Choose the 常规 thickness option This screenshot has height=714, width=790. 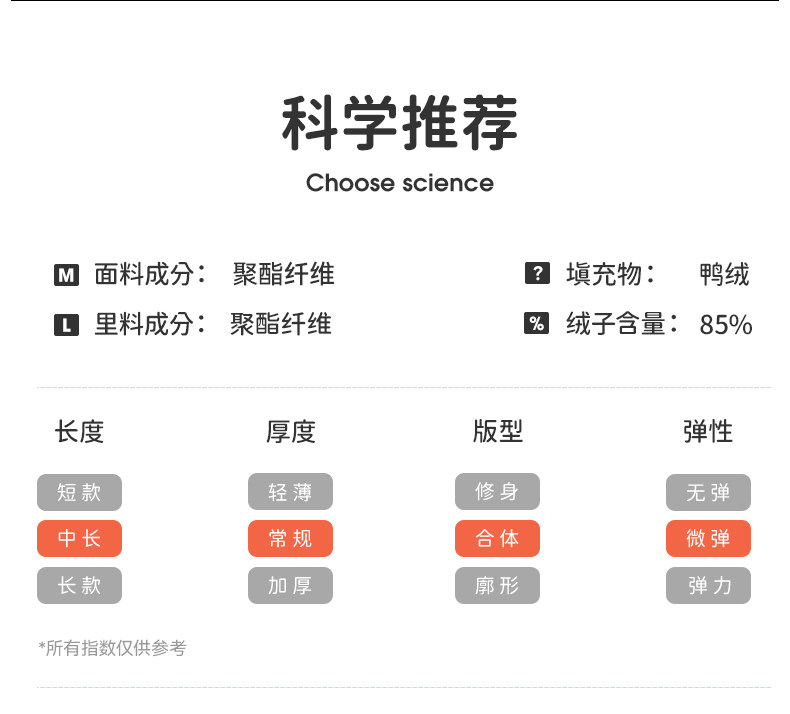290,539
